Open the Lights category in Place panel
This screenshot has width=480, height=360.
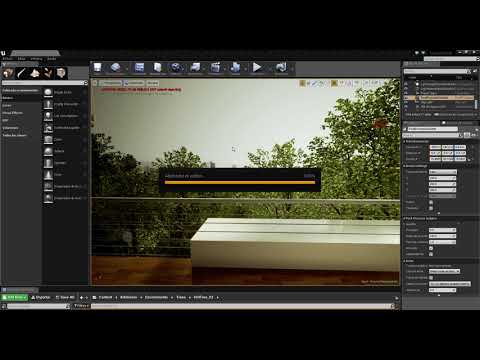coord(21,105)
